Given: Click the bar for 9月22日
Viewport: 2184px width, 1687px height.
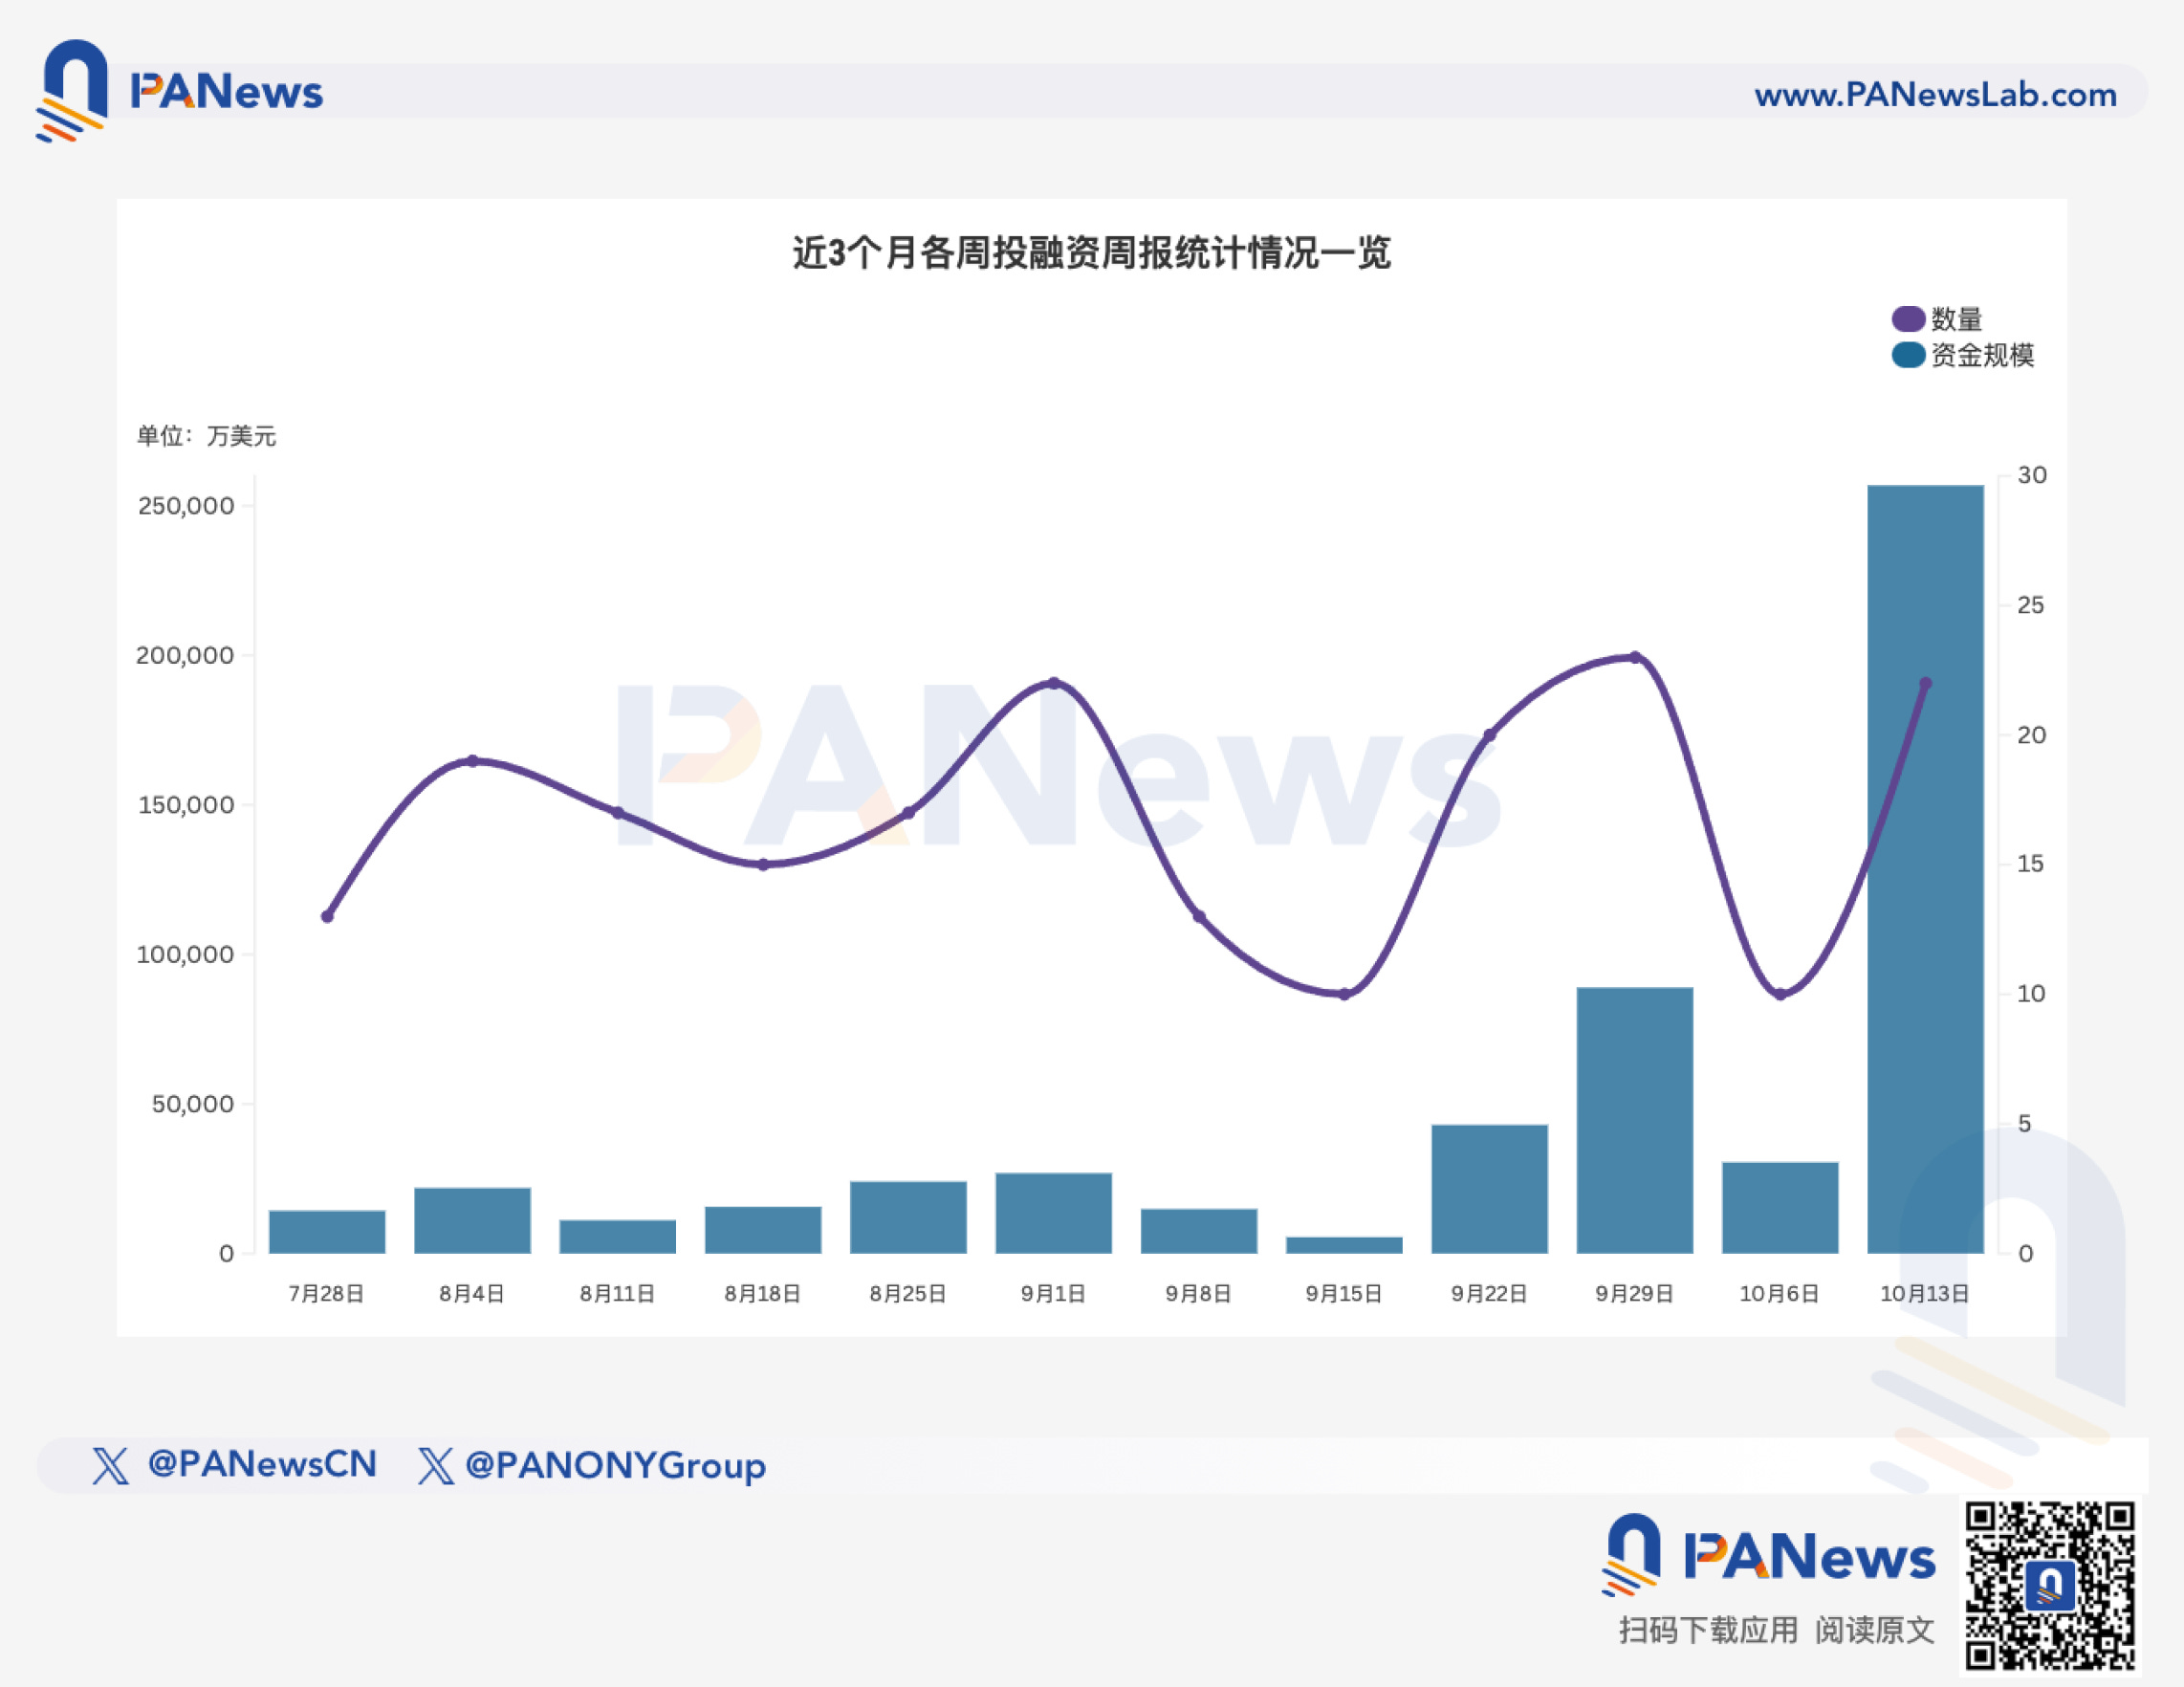Looking at the screenshot, I should pyautogui.click(x=1489, y=1188).
